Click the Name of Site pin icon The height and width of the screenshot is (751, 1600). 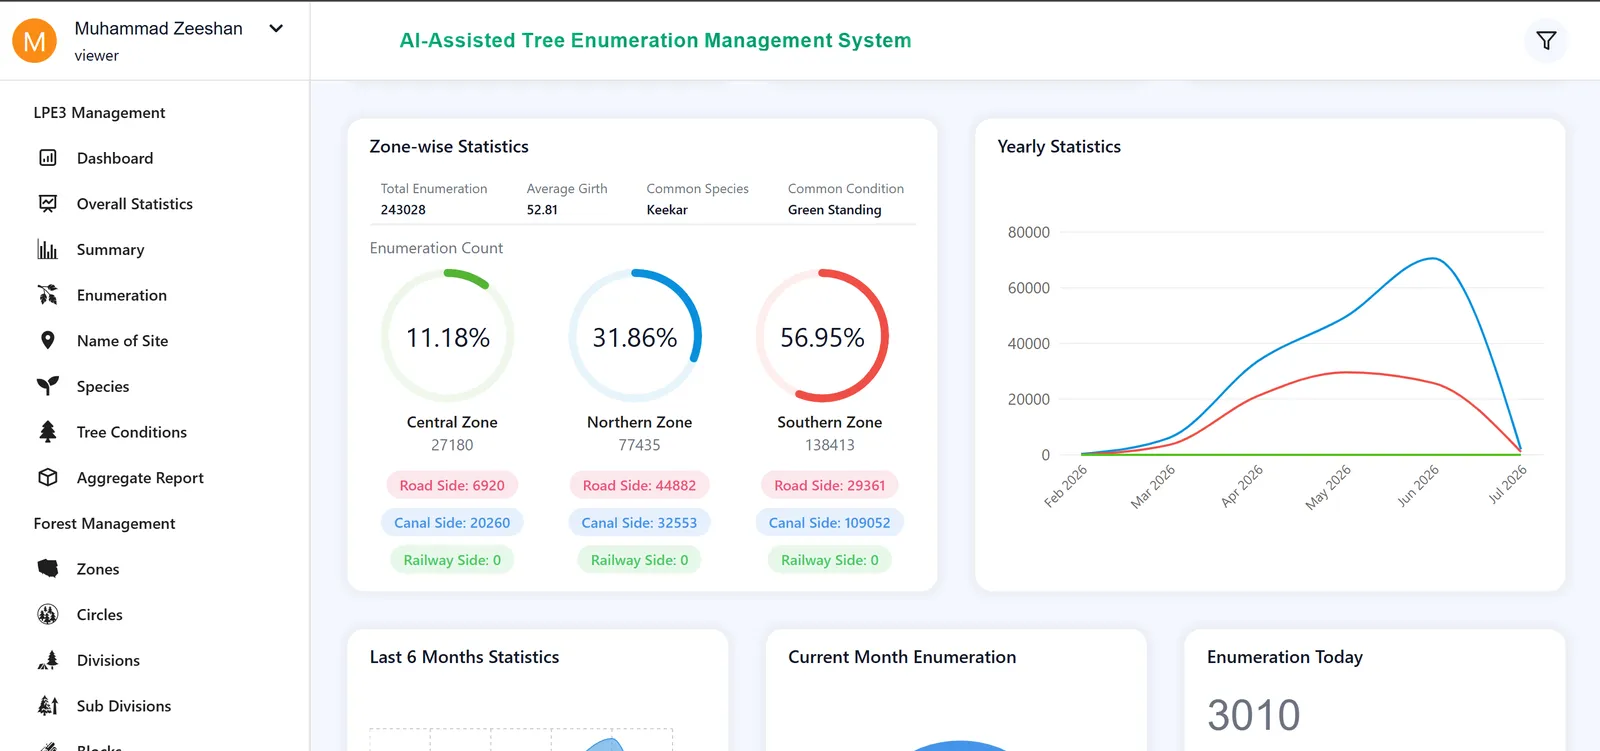47,341
